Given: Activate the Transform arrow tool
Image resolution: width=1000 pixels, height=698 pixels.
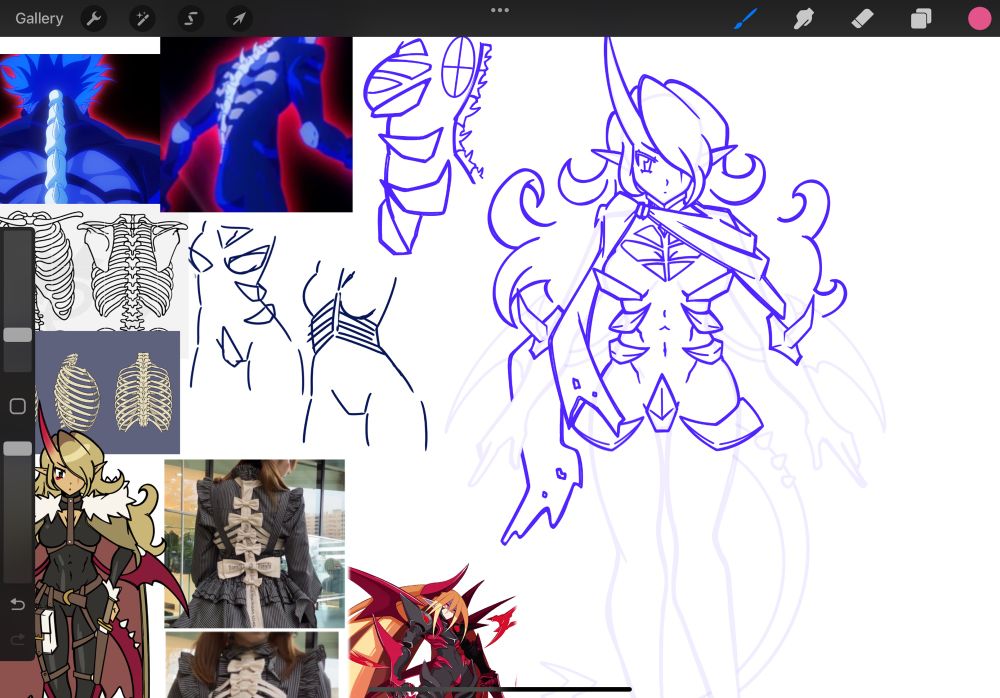Looking at the screenshot, I should tap(239, 19).
